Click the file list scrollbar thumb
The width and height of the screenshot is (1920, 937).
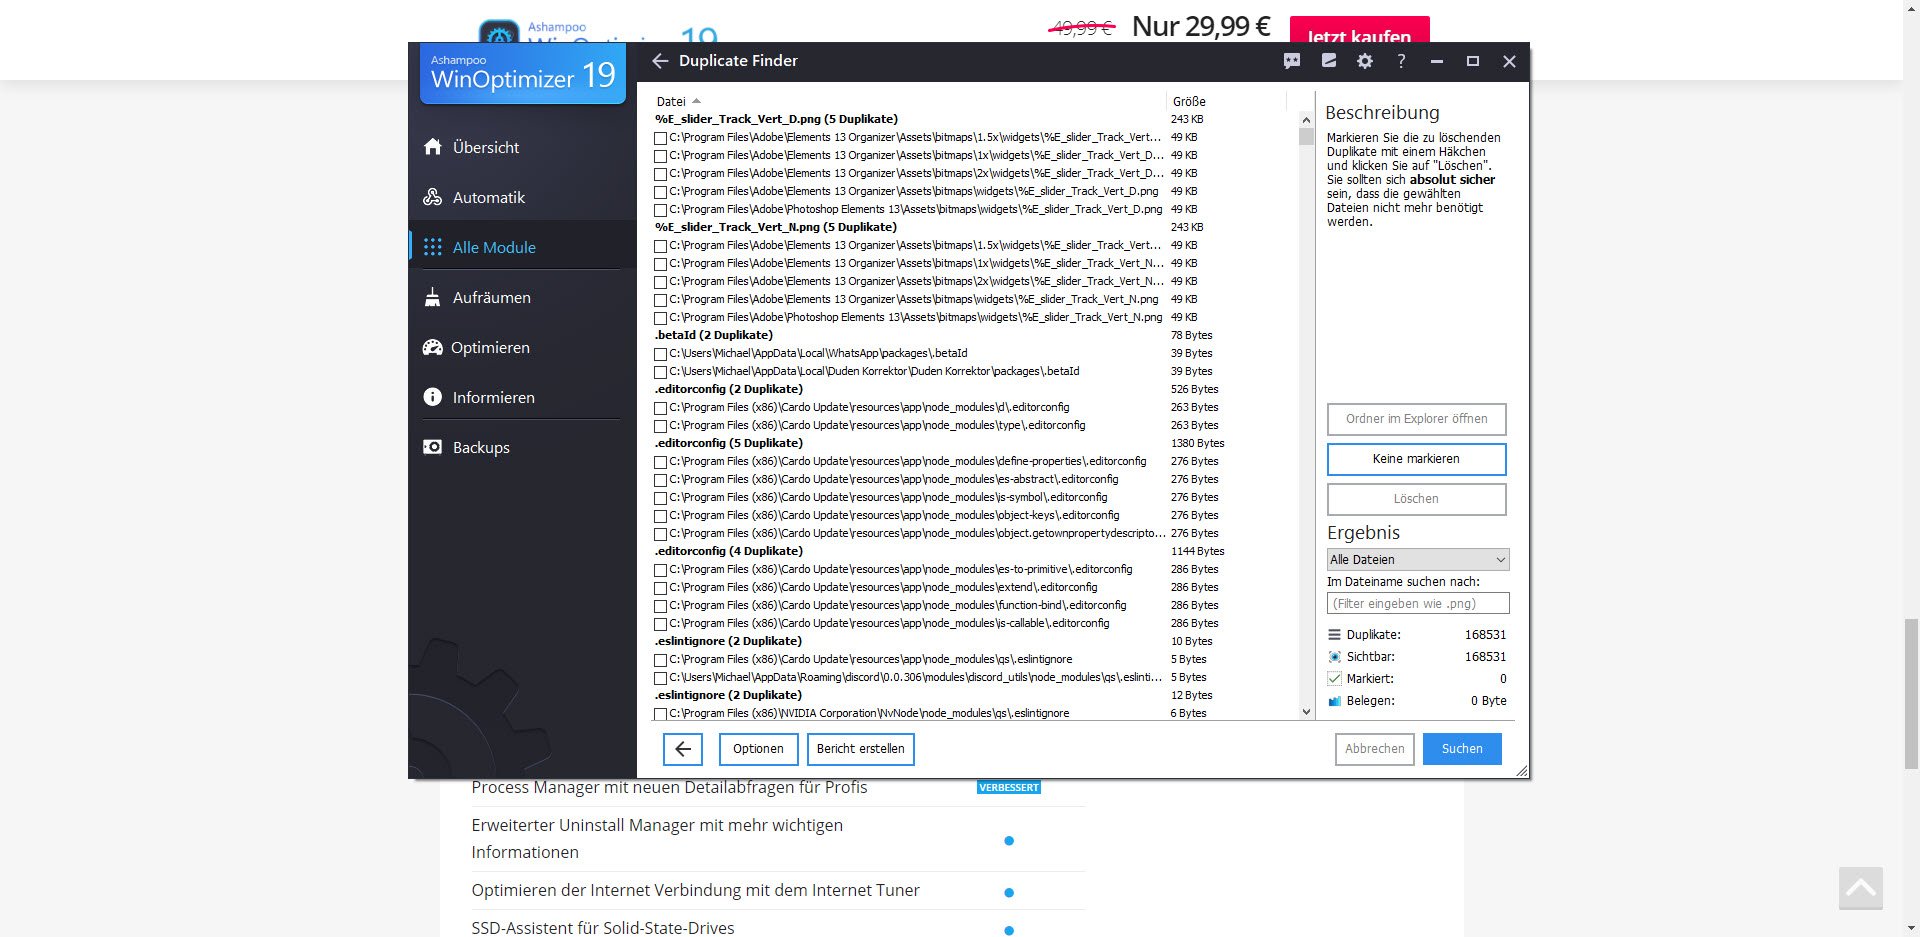pyautogui.click(x=1306, y=136)
